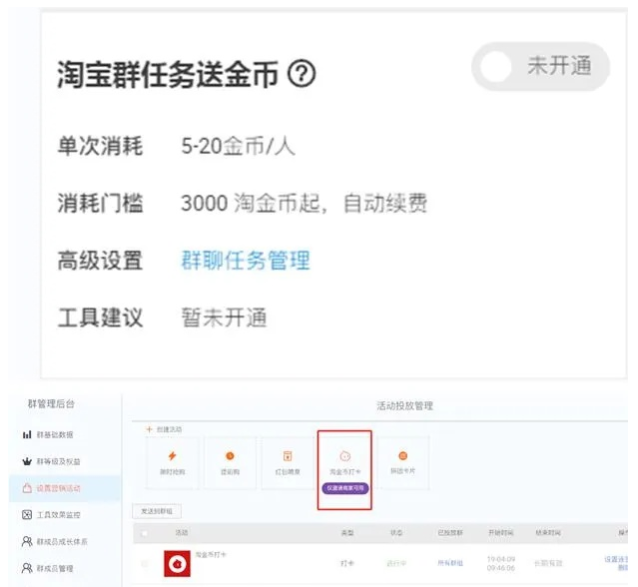Open the 群聊任务管理 link
The height and width of the screenshot is (587, 638).
pos(245,260)
